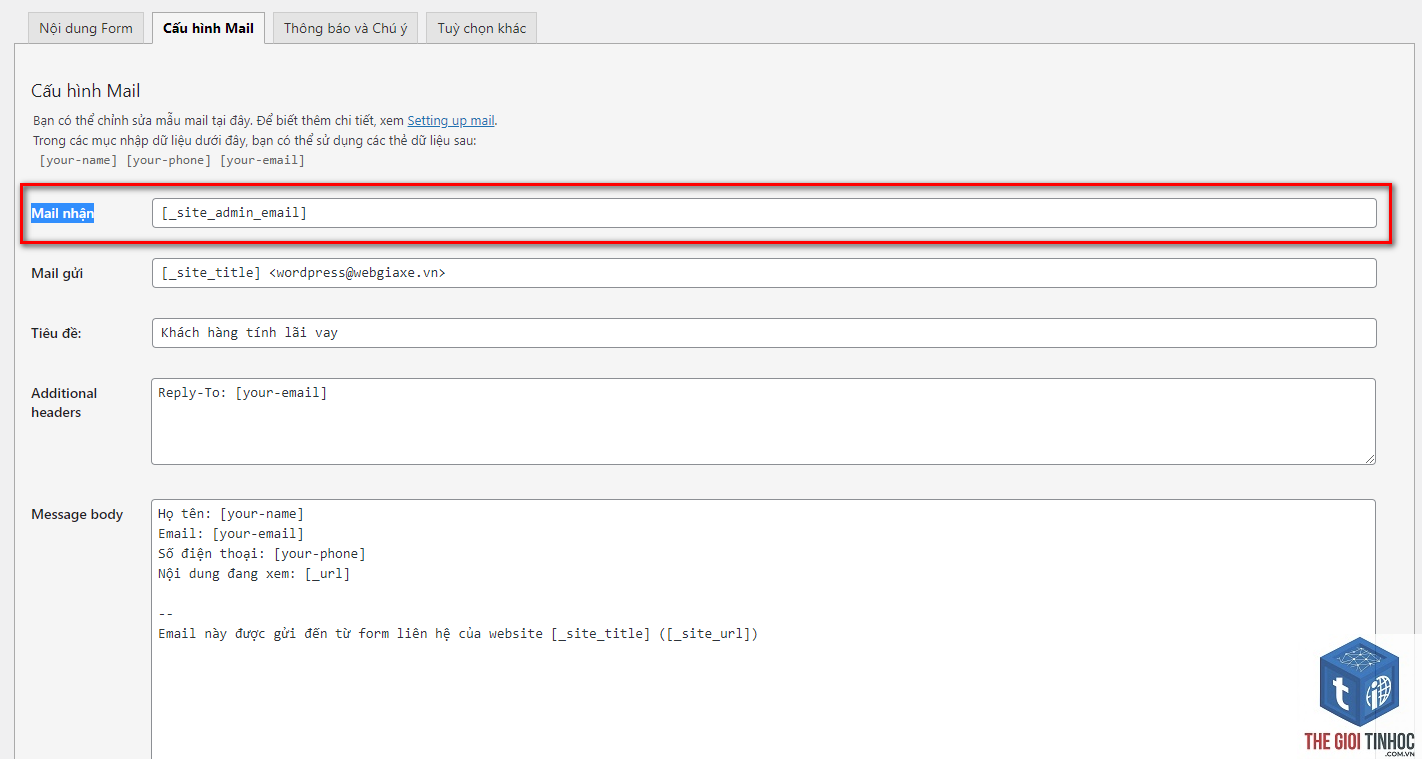
Task: Select the Cấu hình Mail tab
Action: click(208, 28)
